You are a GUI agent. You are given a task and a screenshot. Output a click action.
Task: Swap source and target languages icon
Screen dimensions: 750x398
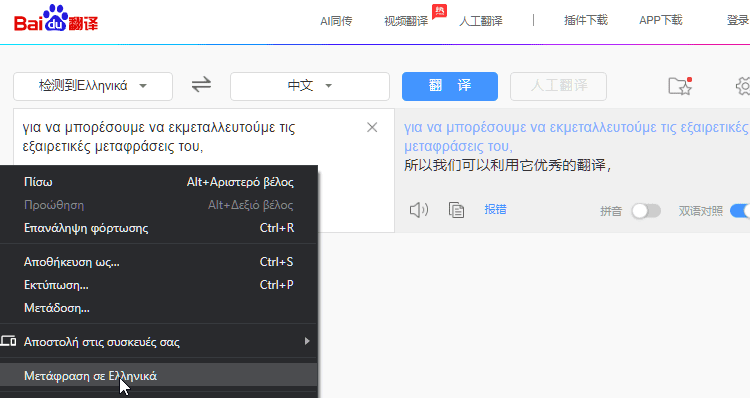(x=201, y=85)
